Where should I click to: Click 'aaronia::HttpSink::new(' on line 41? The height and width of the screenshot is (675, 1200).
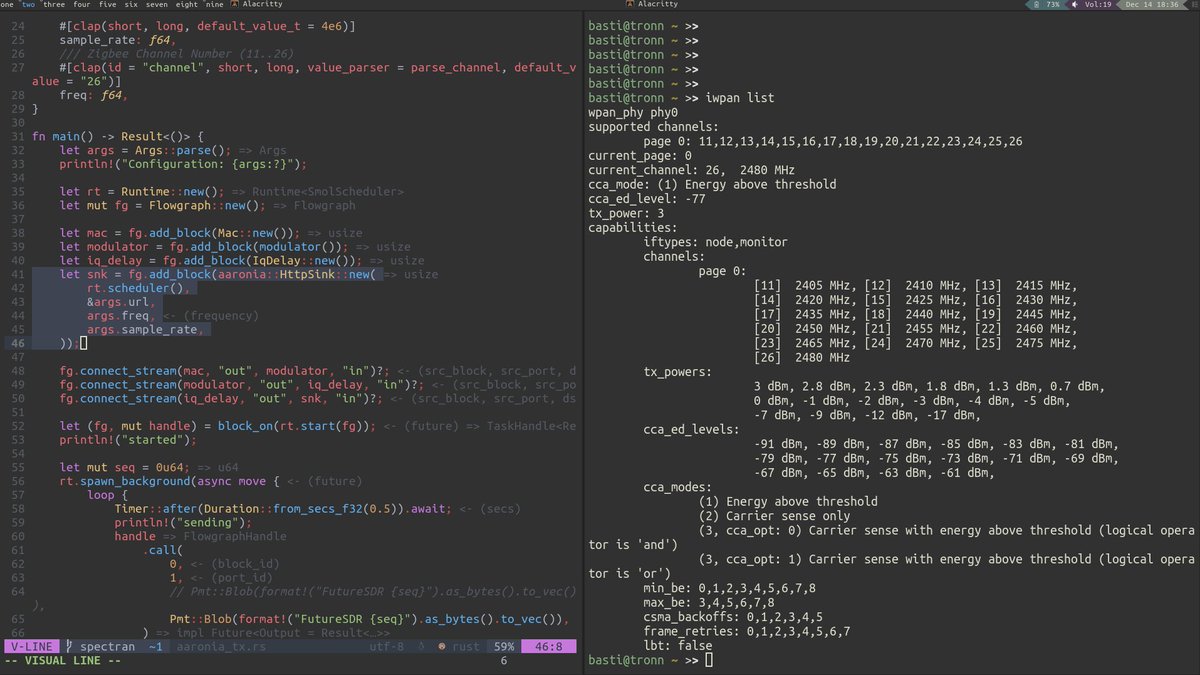coord(295,276)
